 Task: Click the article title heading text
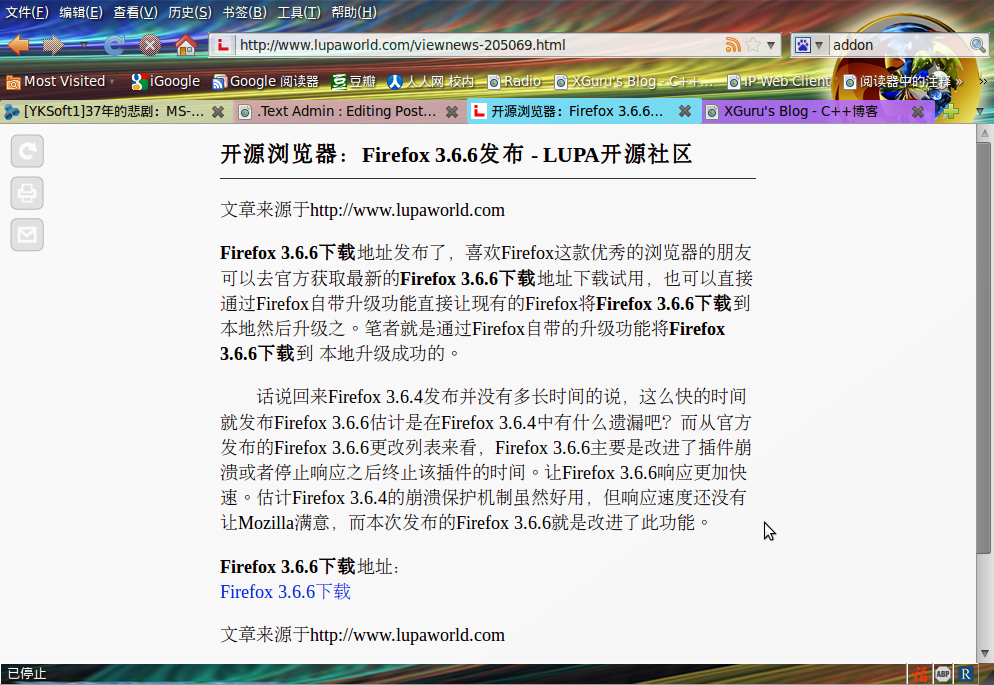pyautogui.click(x=456, y=154)
